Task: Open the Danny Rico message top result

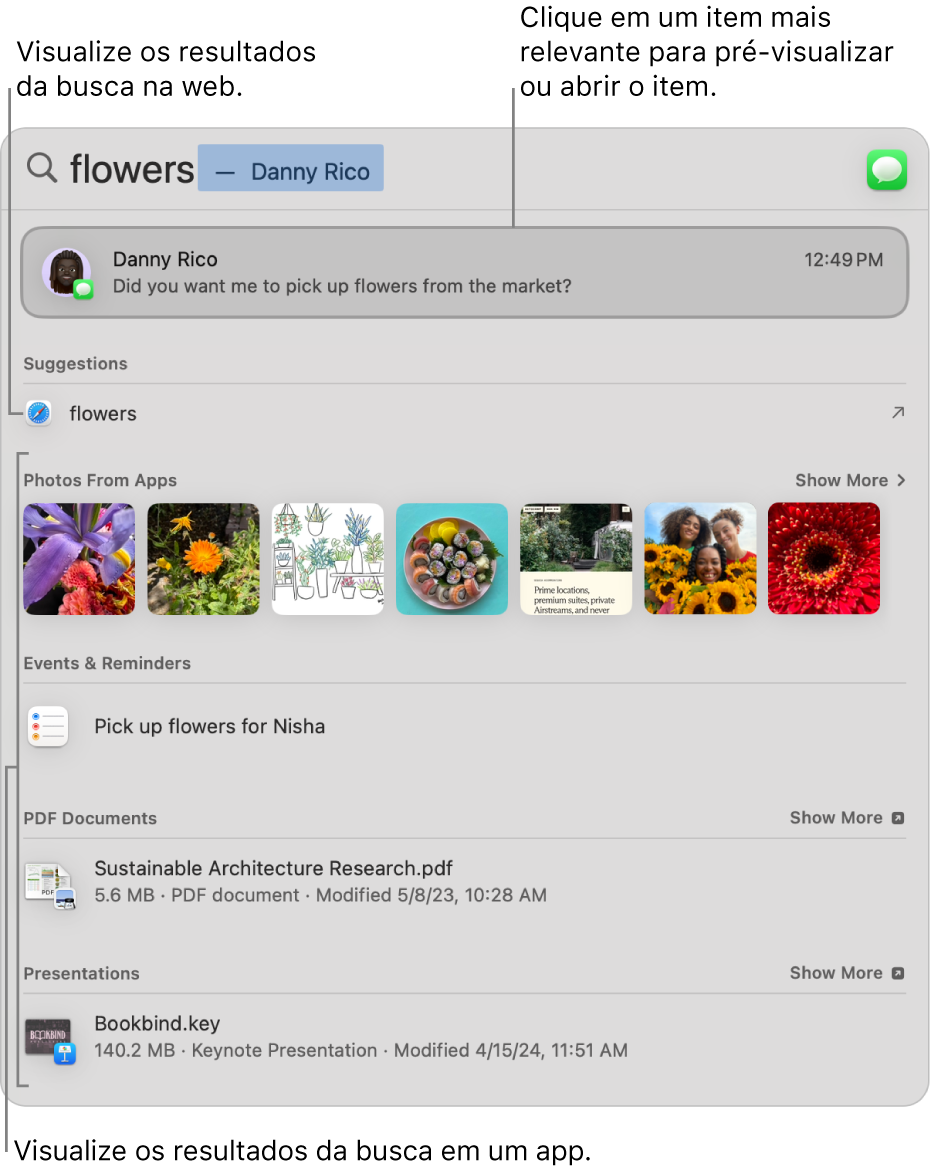Action: point(464,273)
